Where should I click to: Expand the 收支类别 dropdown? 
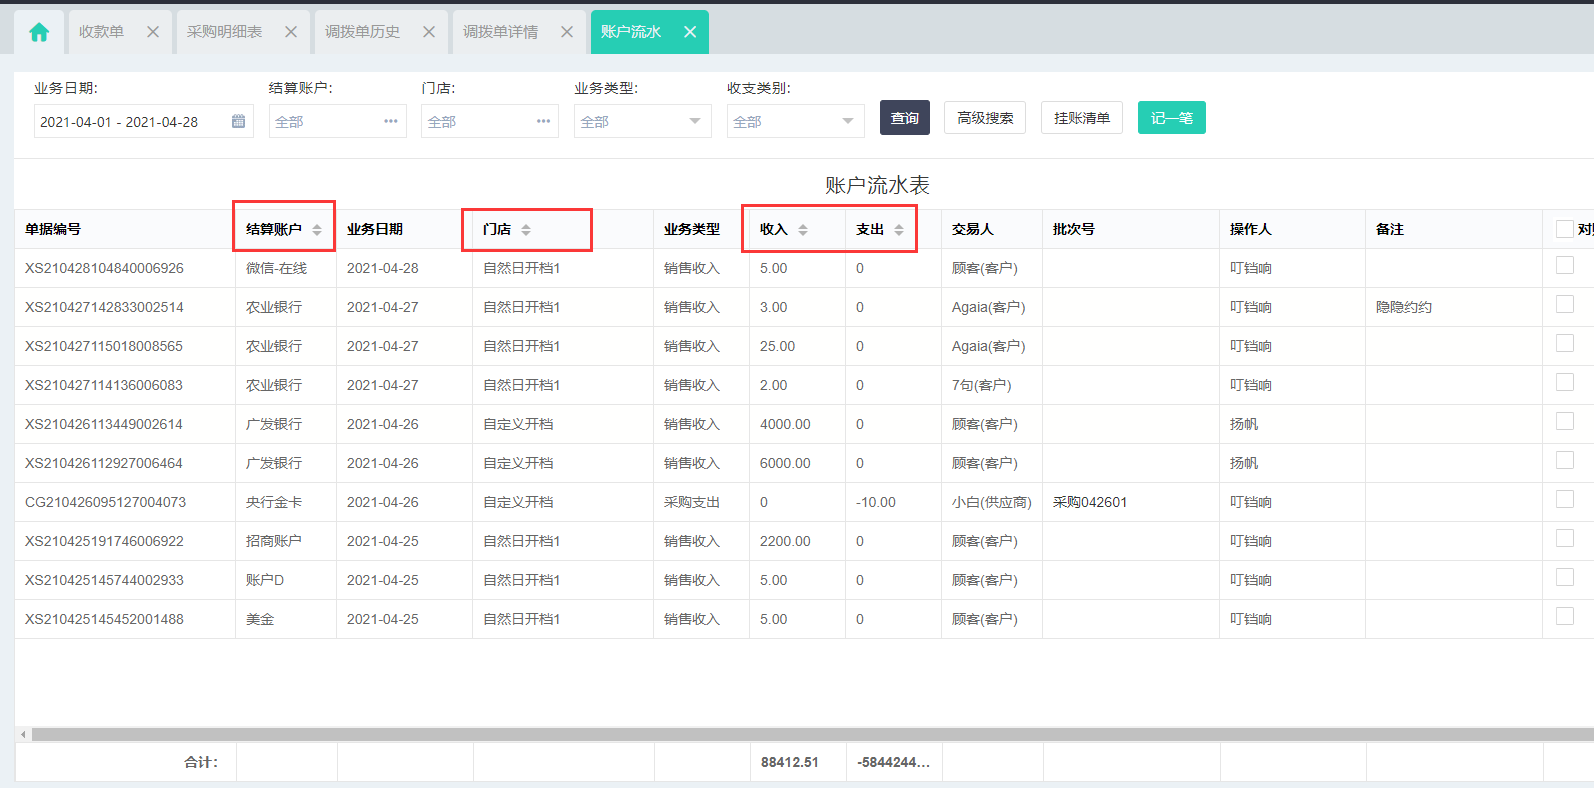pyautogui.click(x=795, y=121)
